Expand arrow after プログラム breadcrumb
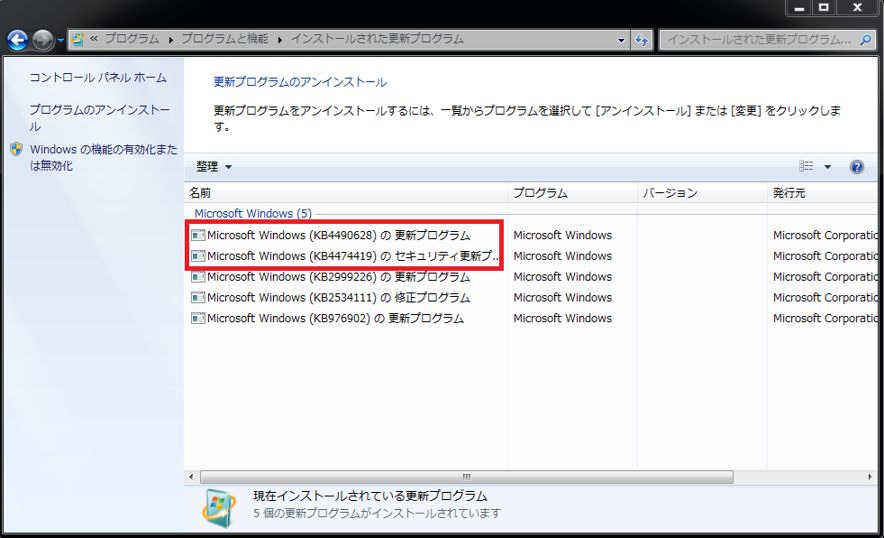The image size is (884, 538). coord(171,39)
